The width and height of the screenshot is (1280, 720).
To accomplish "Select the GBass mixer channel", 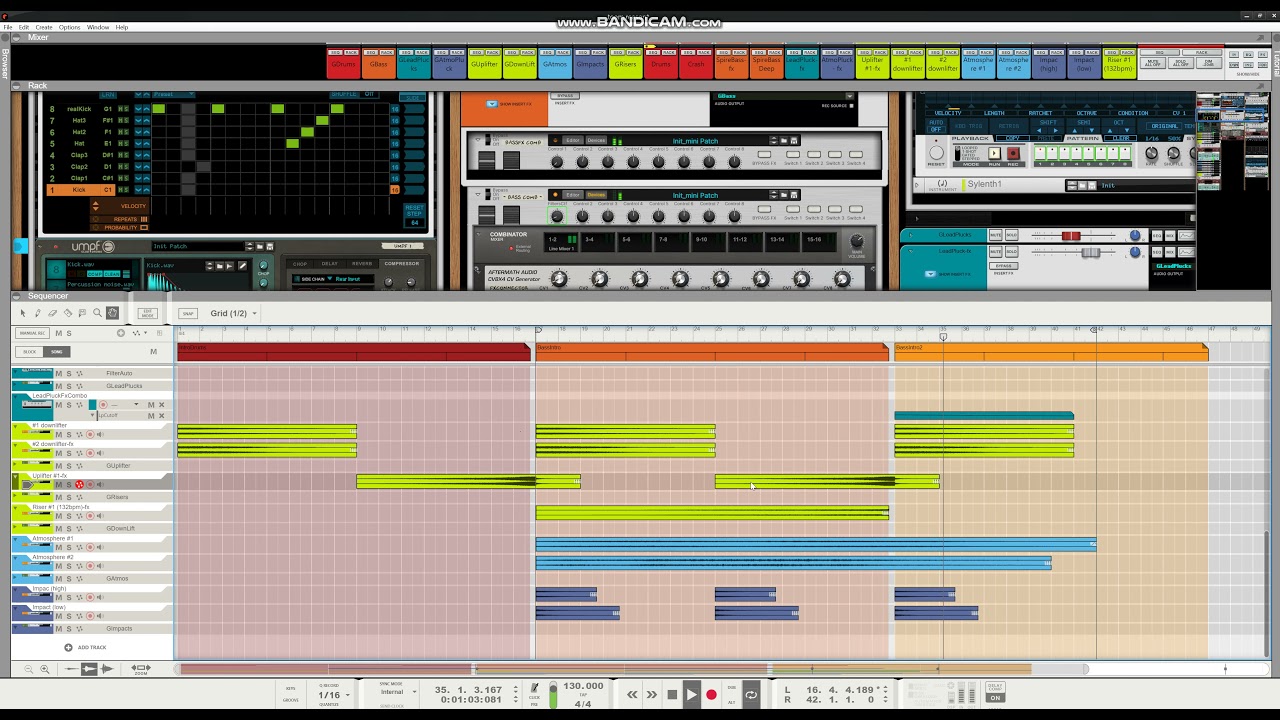I will click(x=379, y=65).
